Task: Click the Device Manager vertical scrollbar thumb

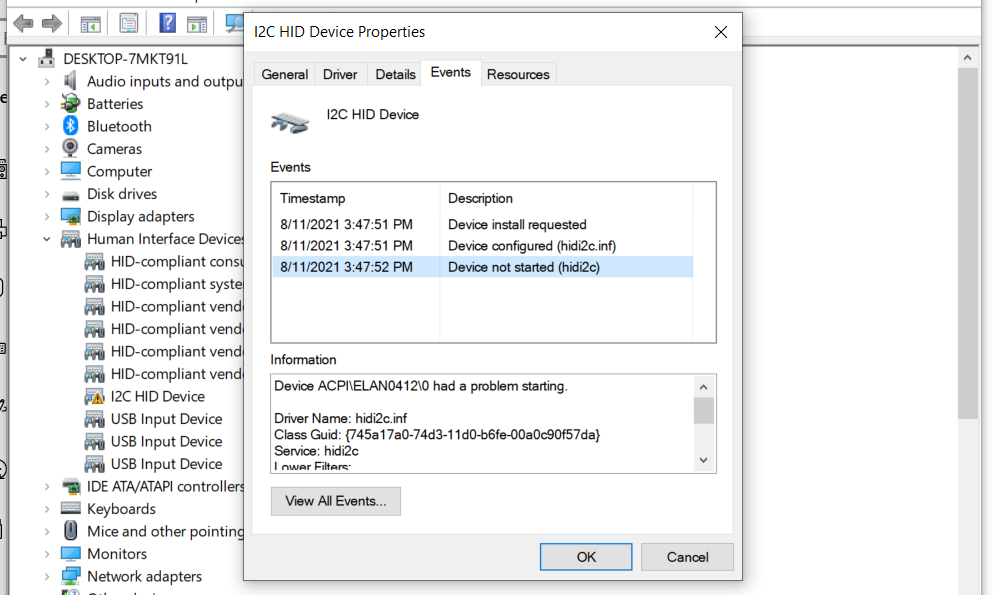Action: pyautogui.click(x=967, y=243)
